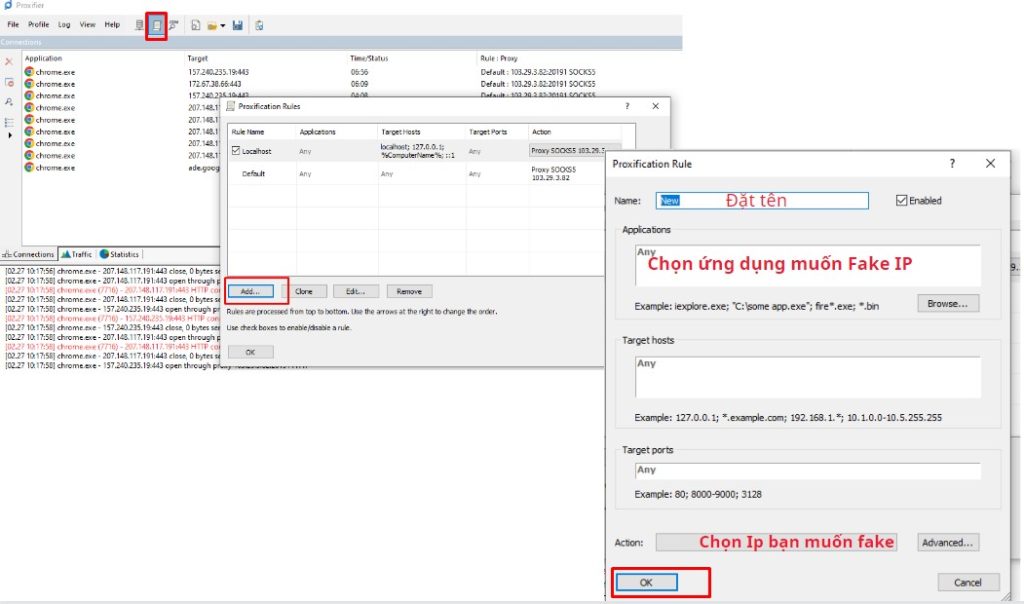Uncheck the Localhost rule checkbox
This screenshot has width=1024, height=604.
pyautogui.click(x=236, y=151)
